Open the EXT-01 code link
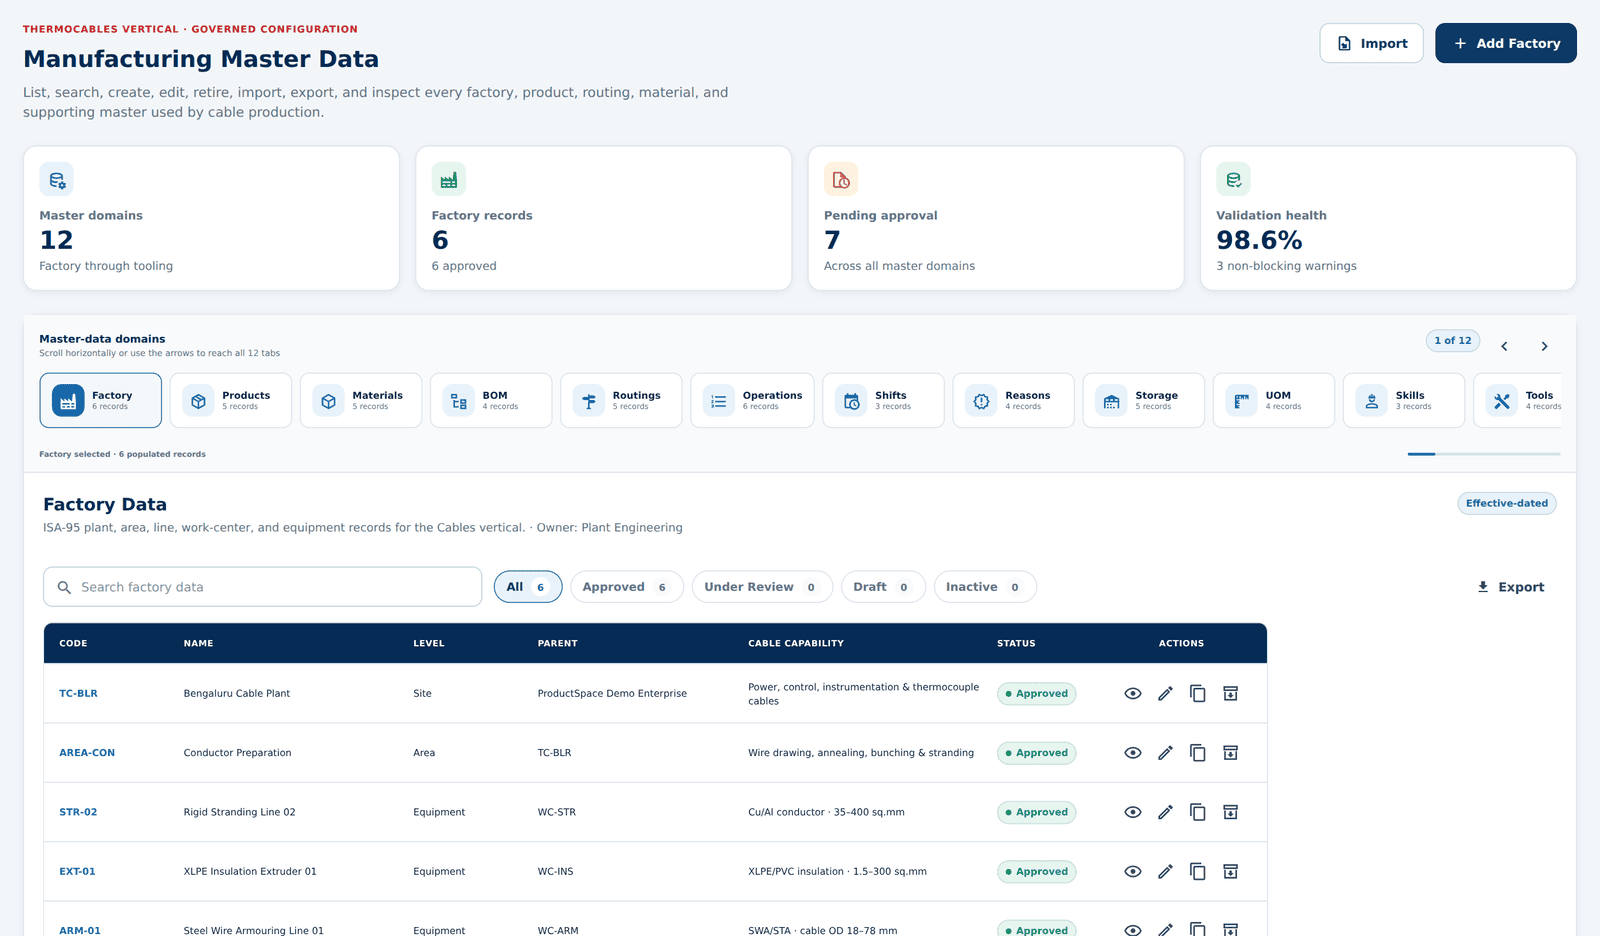This screenshot has height=936, width=1600. (77, 871)
